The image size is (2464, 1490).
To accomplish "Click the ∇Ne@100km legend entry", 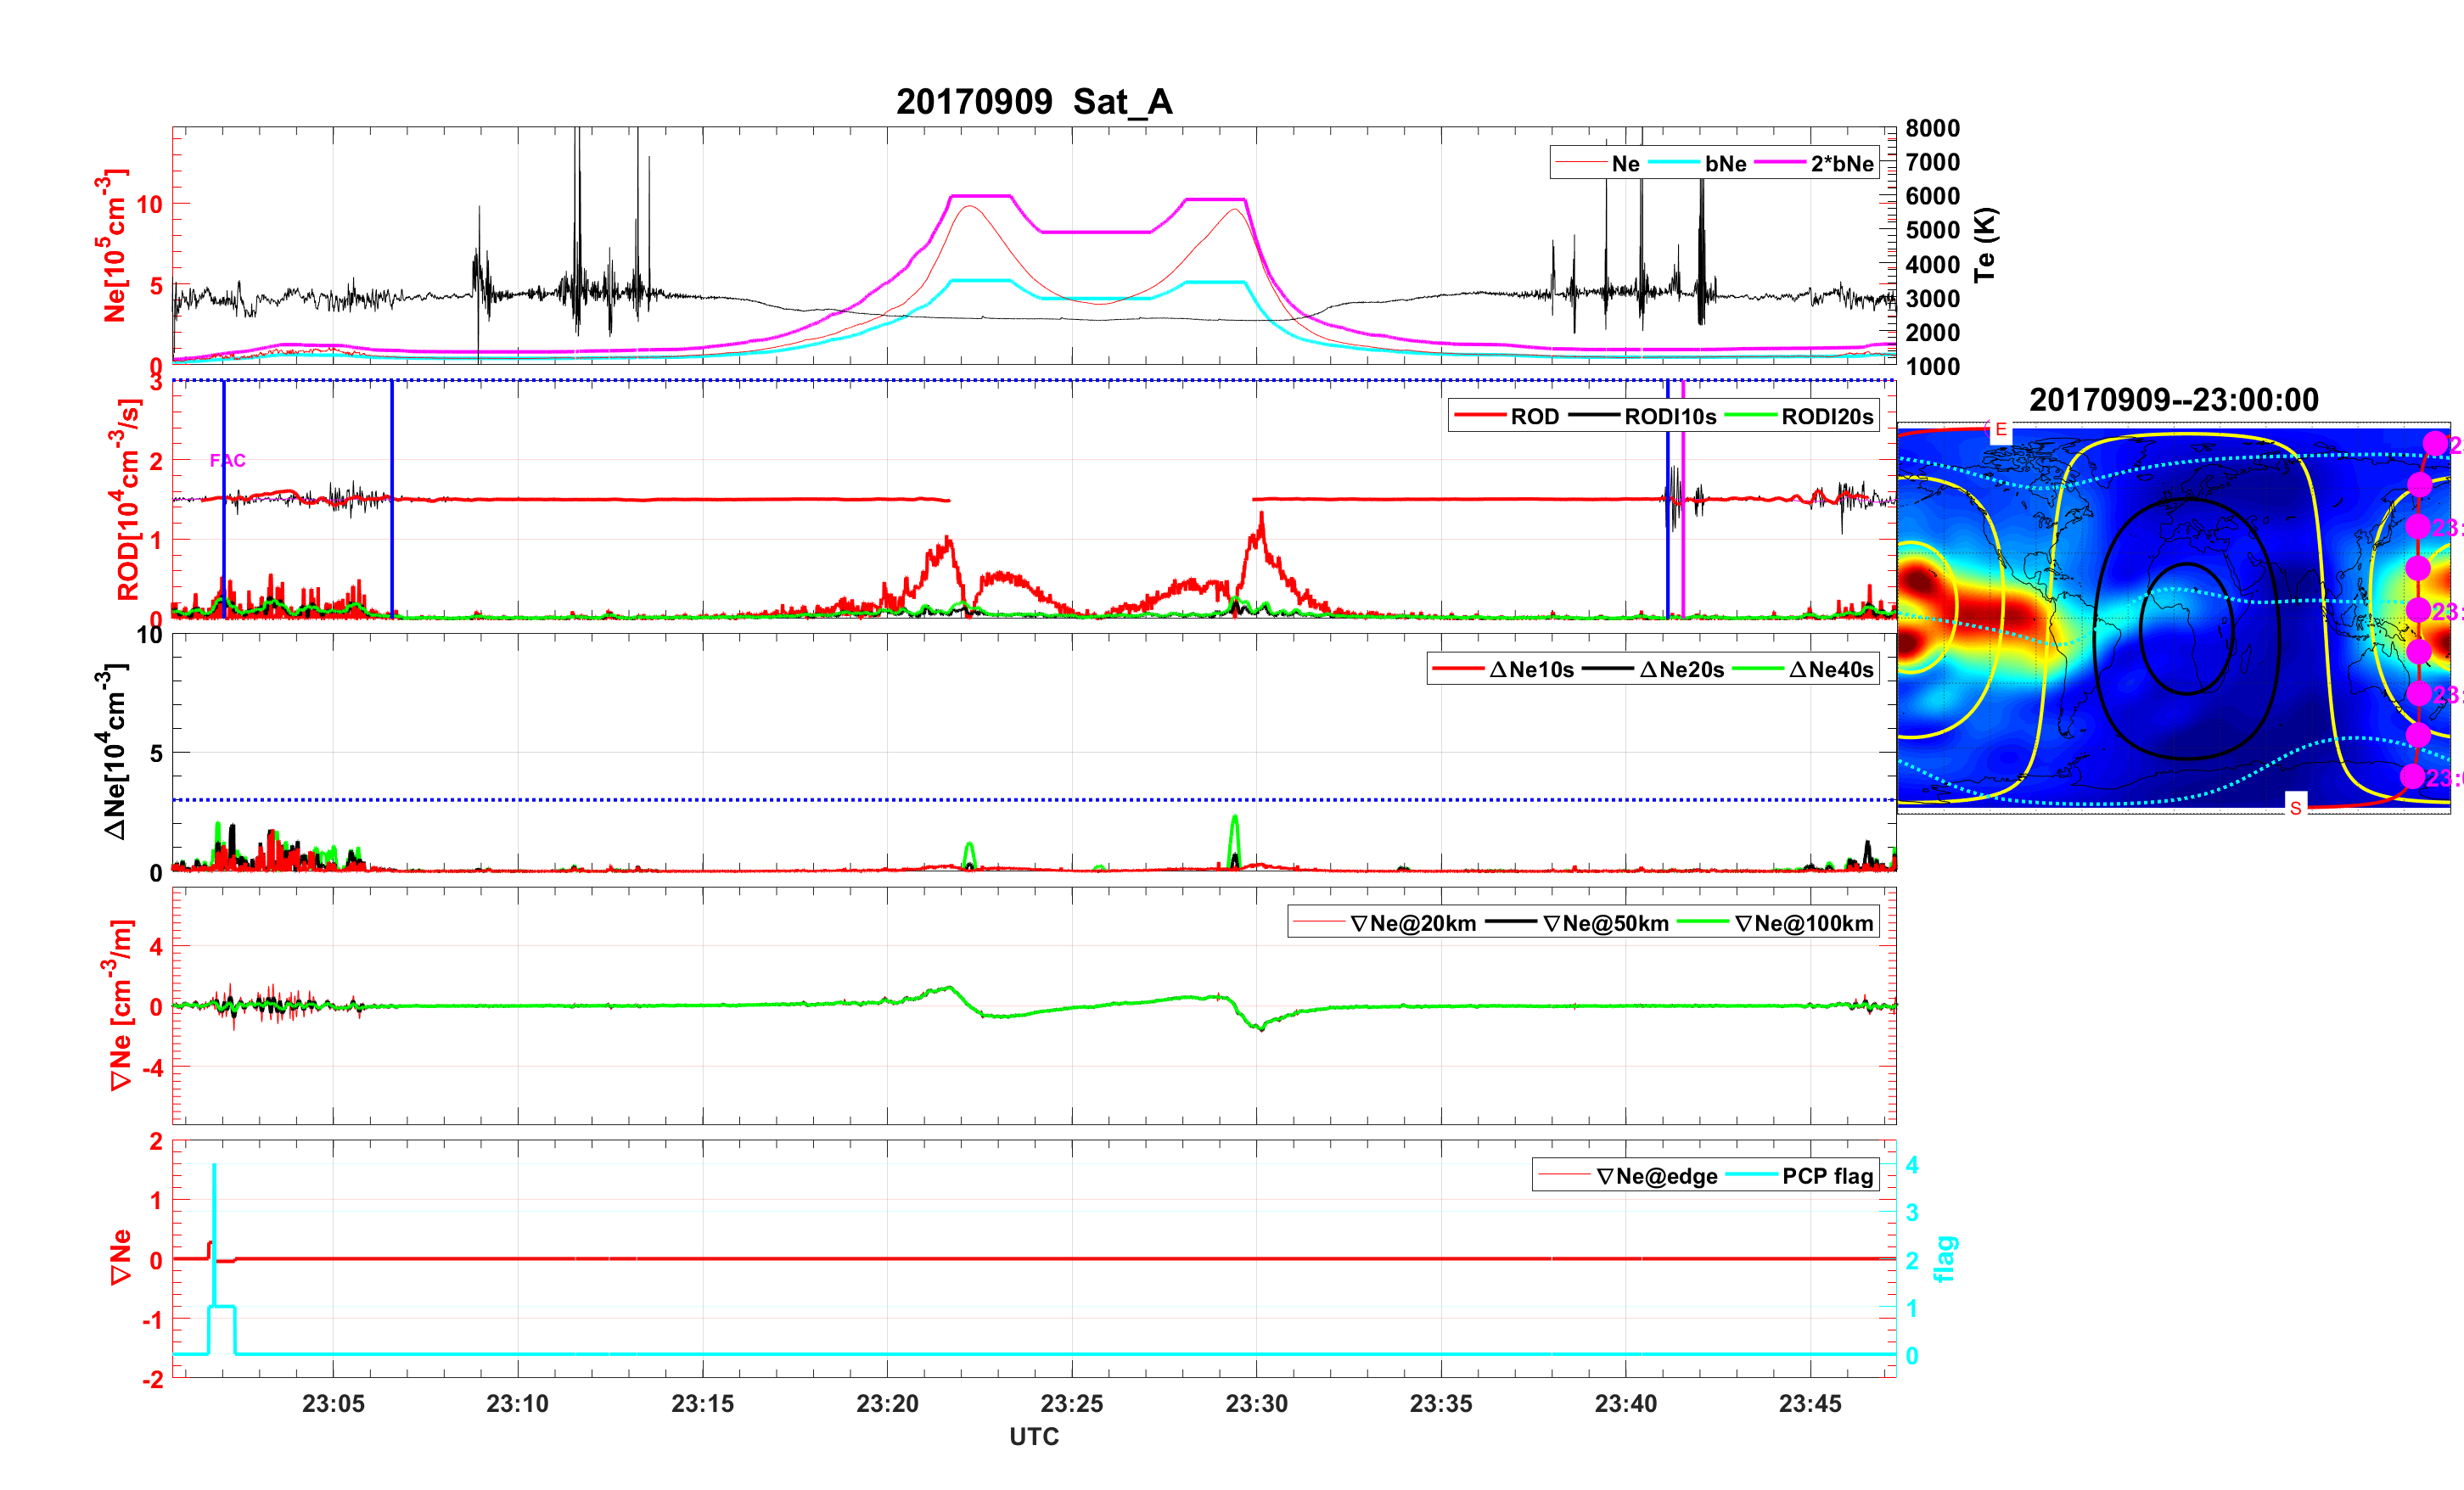I will coord(1803,923).
